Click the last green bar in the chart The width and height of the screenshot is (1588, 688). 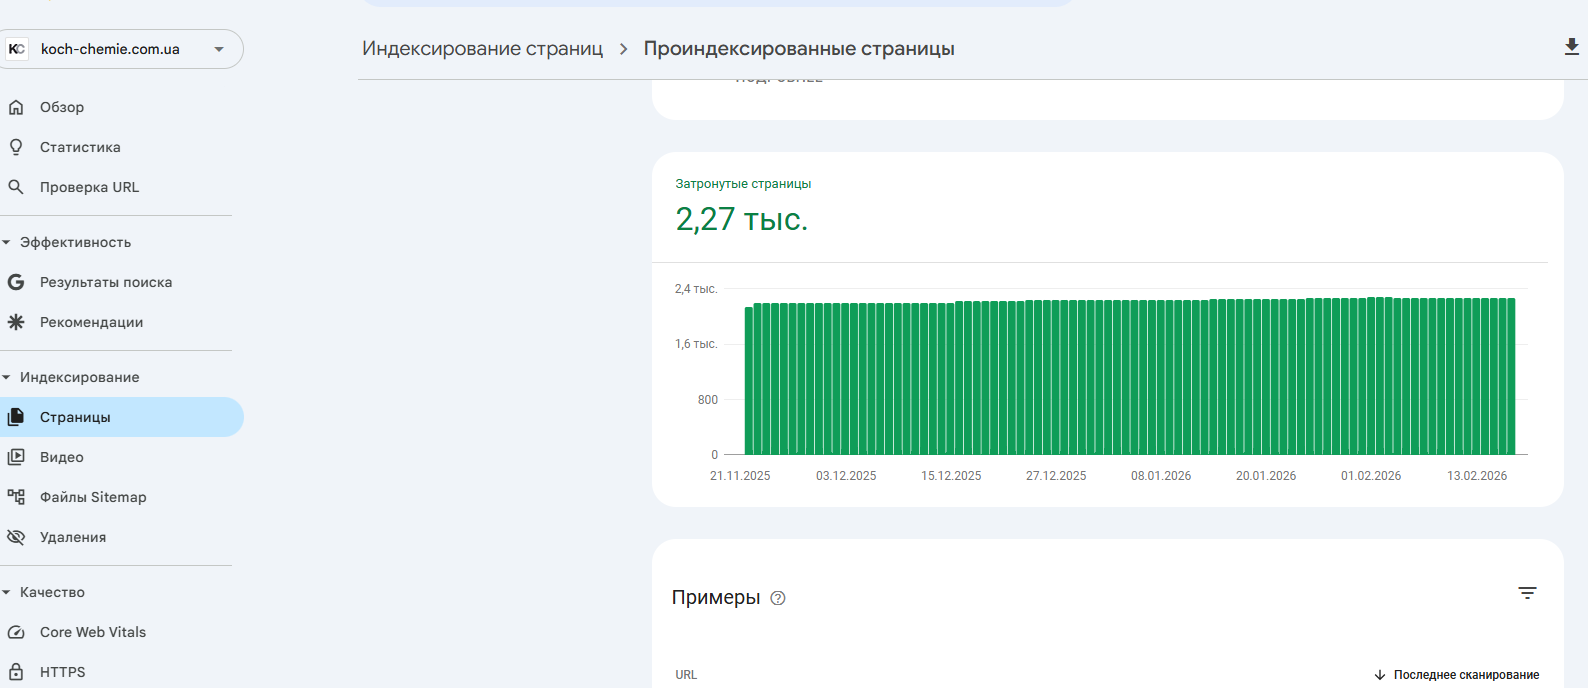(x=1512, y=377)
